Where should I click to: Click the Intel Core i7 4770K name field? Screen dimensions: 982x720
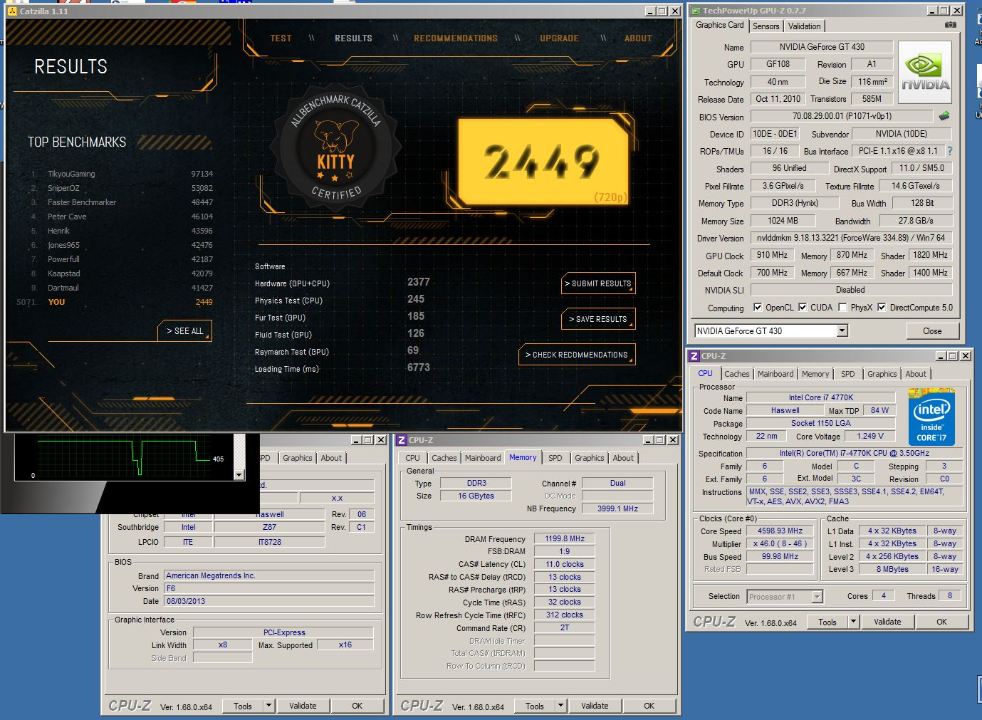point(820,398)
